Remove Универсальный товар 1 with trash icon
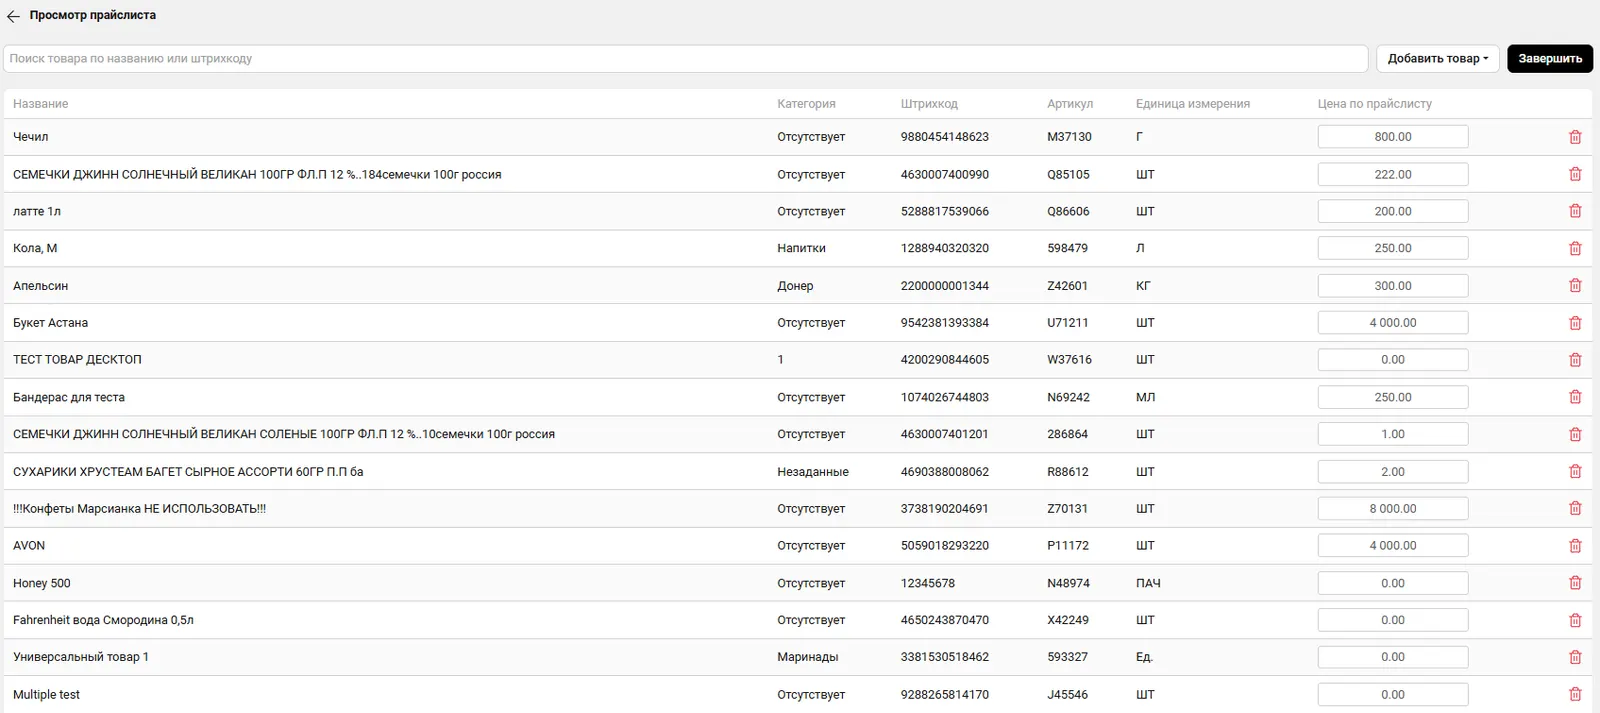1600x713 pixels. point(1575,657)
